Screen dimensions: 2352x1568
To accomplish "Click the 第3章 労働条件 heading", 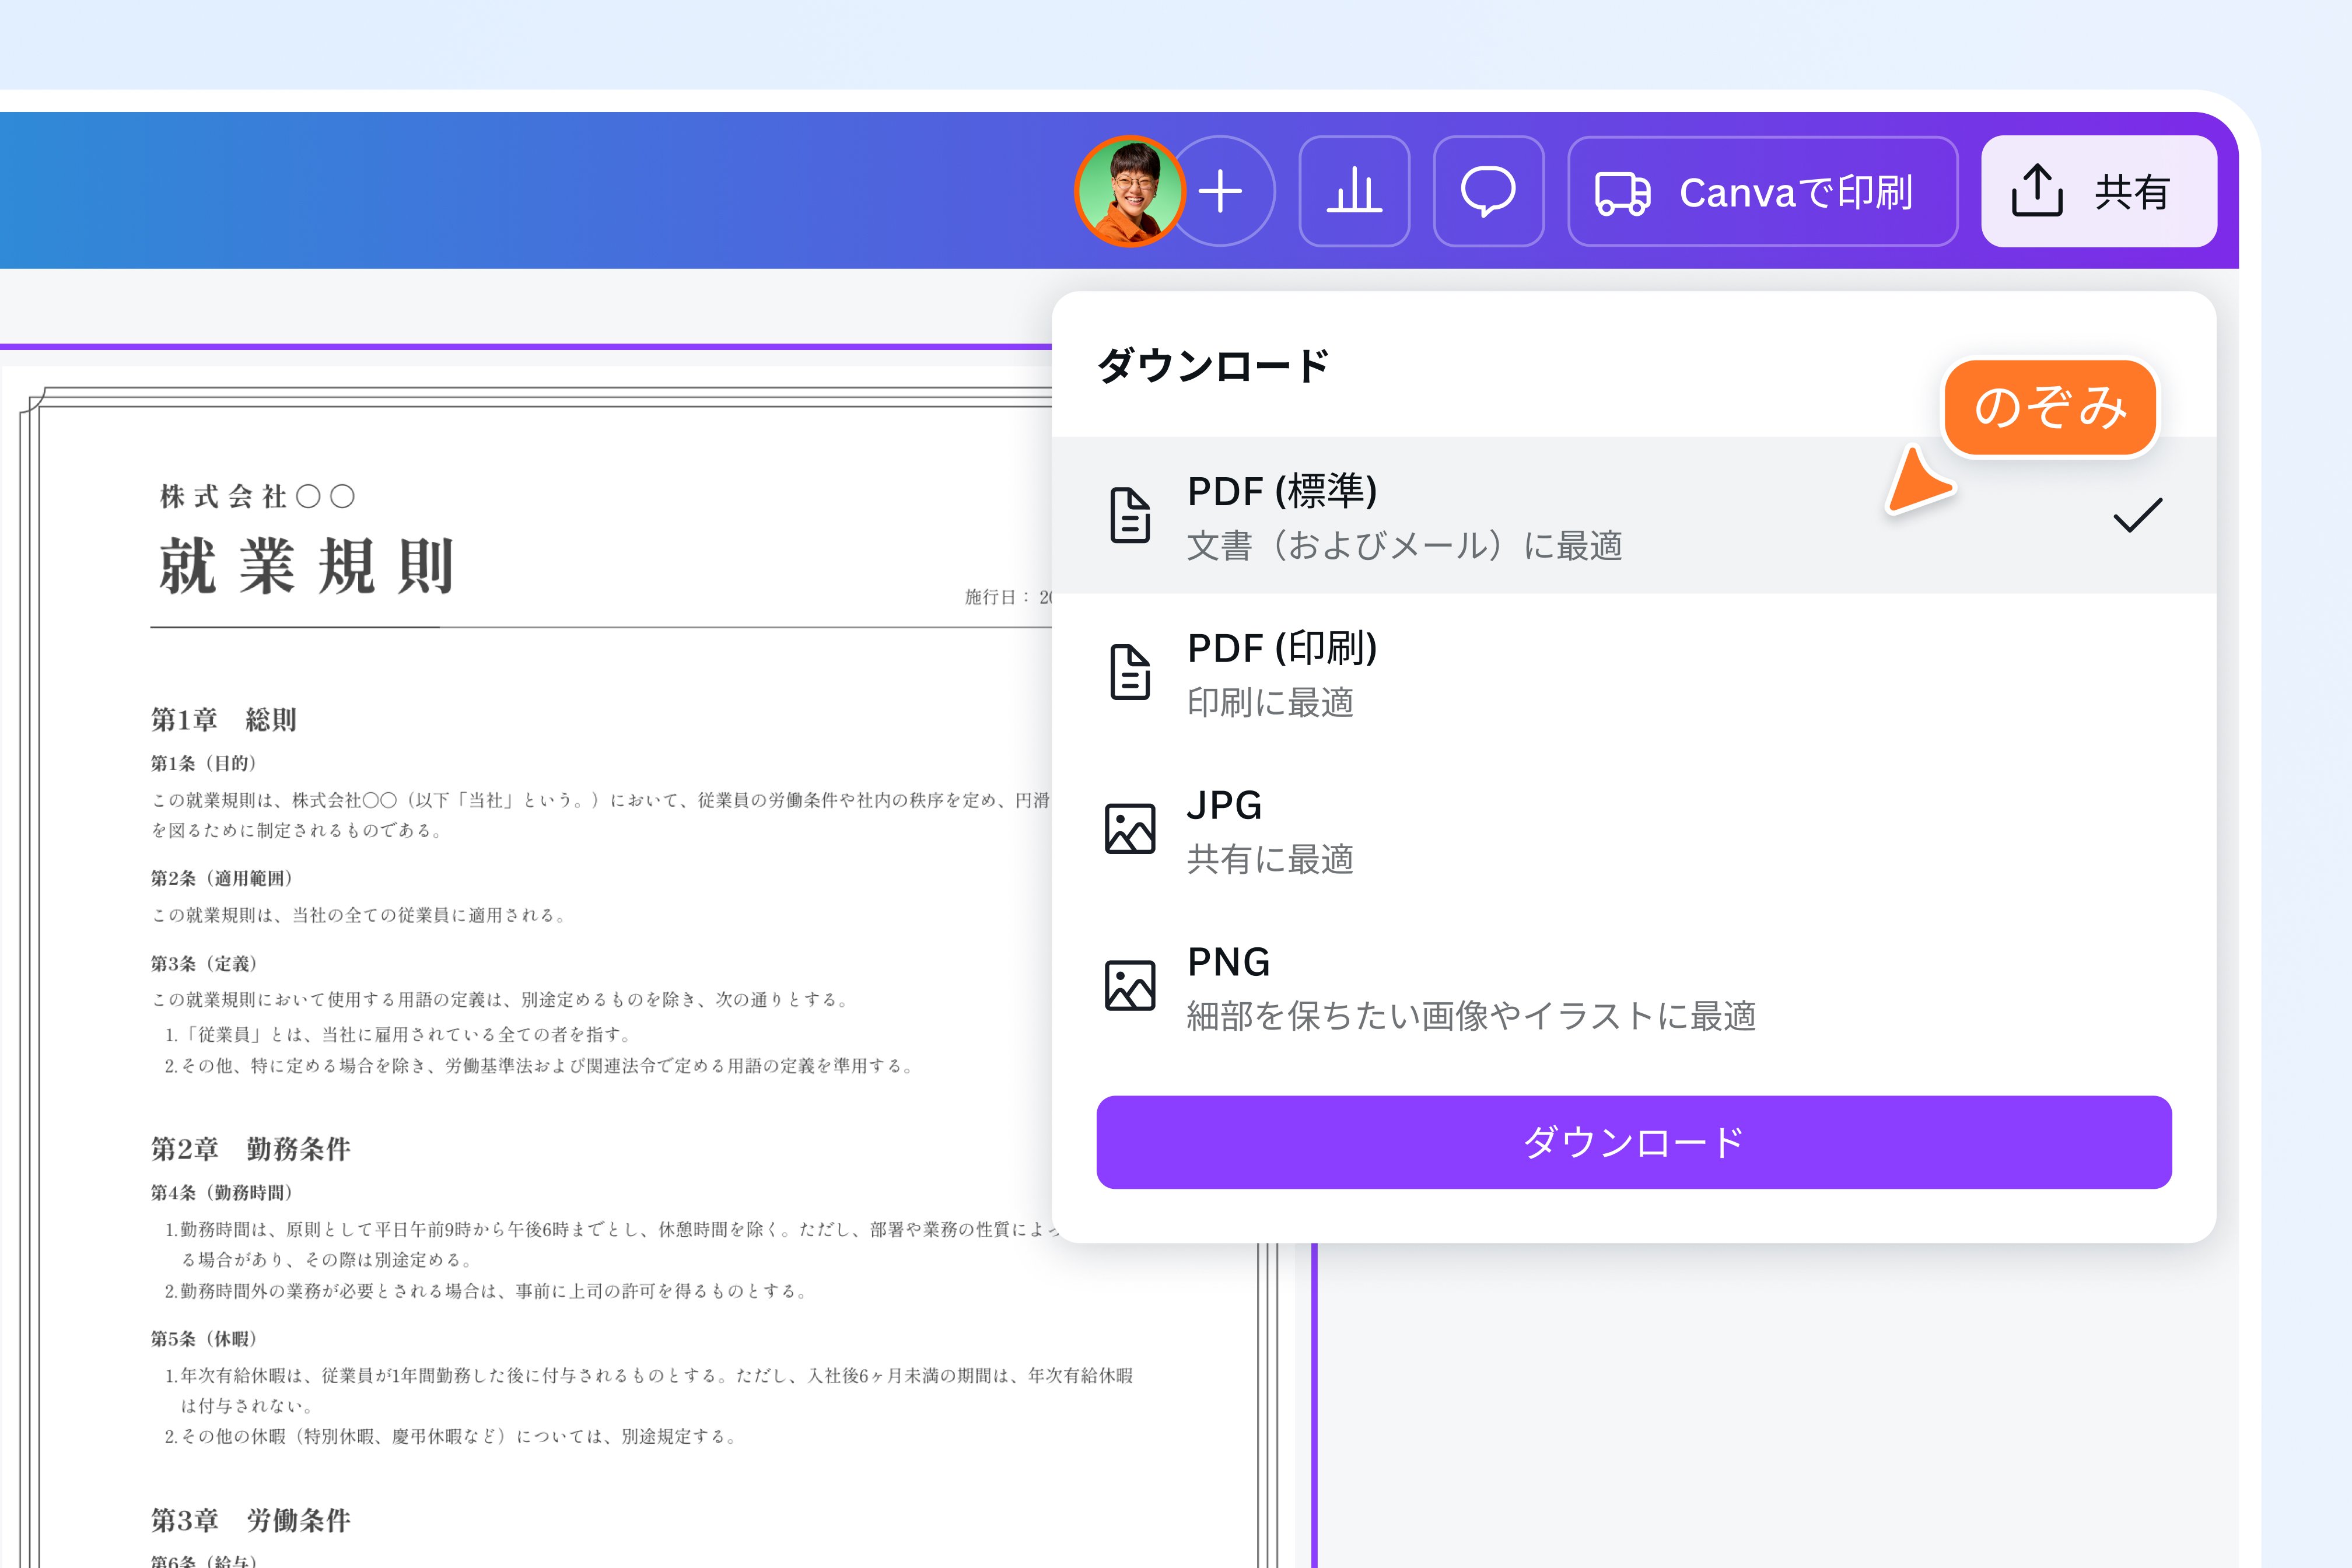I will click(x=250, y=1520).
